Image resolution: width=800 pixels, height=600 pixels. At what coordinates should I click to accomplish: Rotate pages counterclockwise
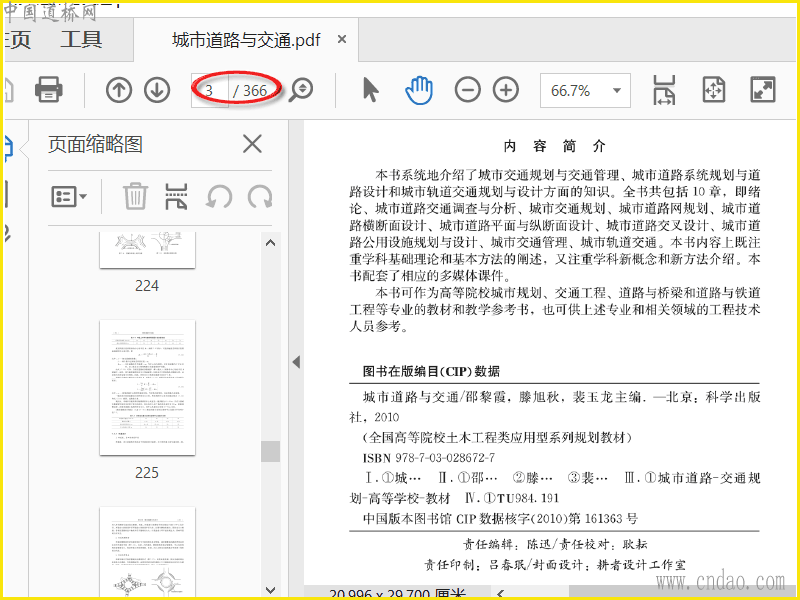coord(219,197)
